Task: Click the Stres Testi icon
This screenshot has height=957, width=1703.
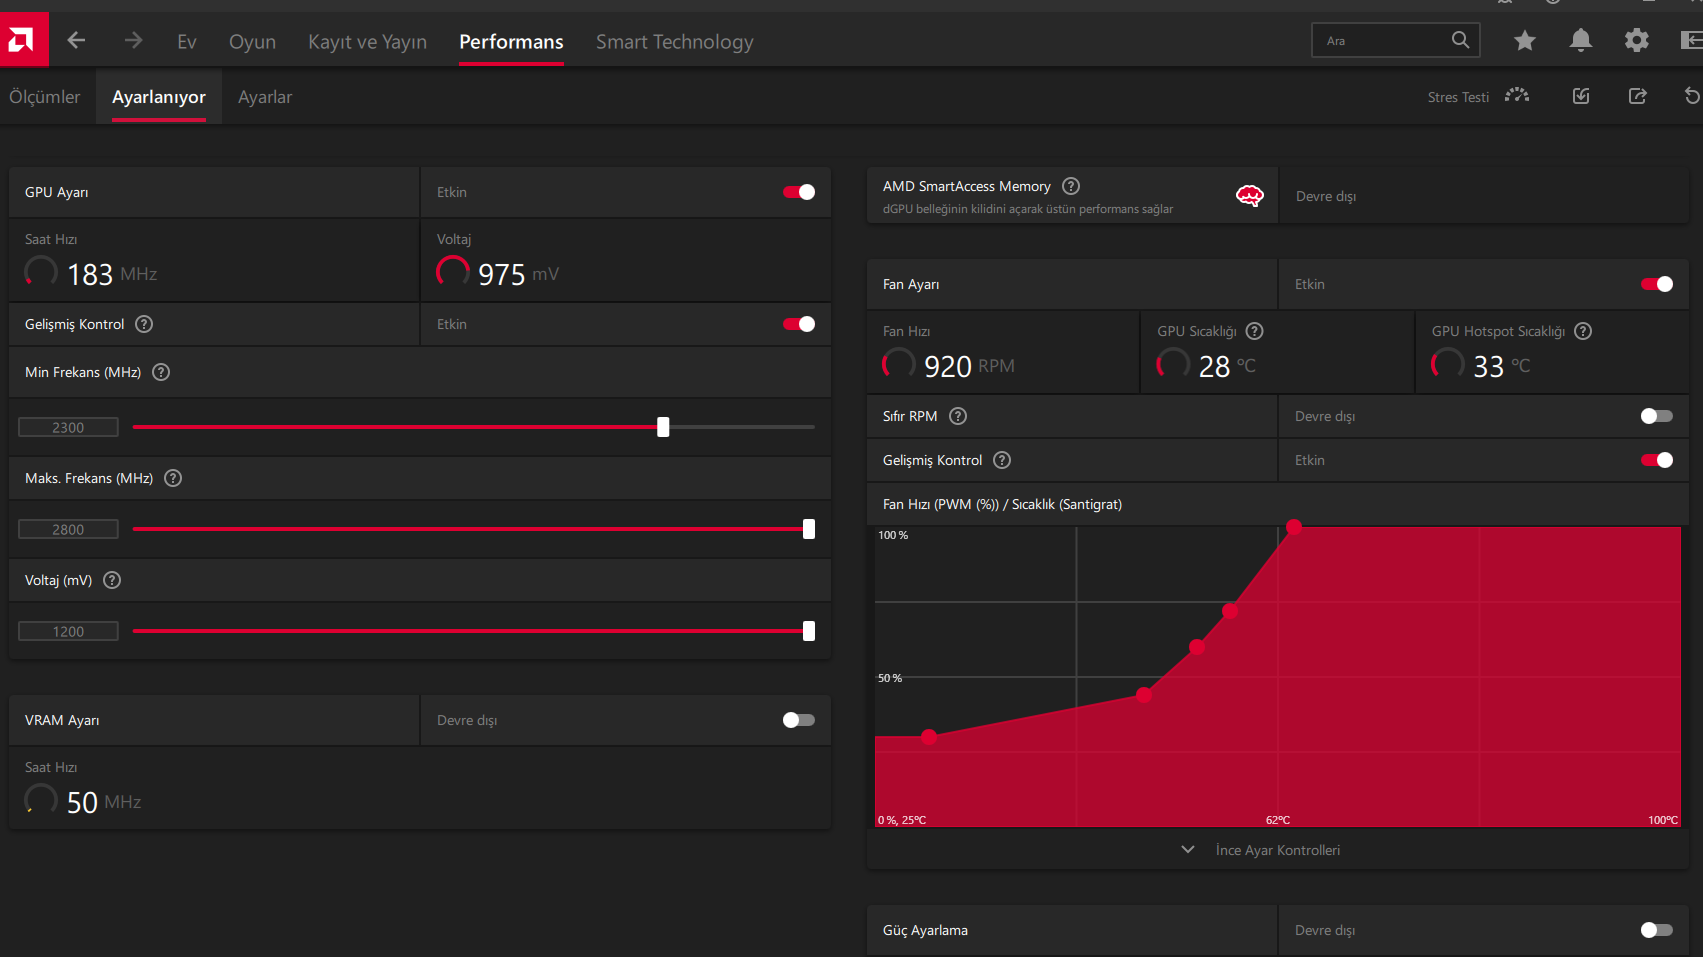Action: click(1517, 96)
